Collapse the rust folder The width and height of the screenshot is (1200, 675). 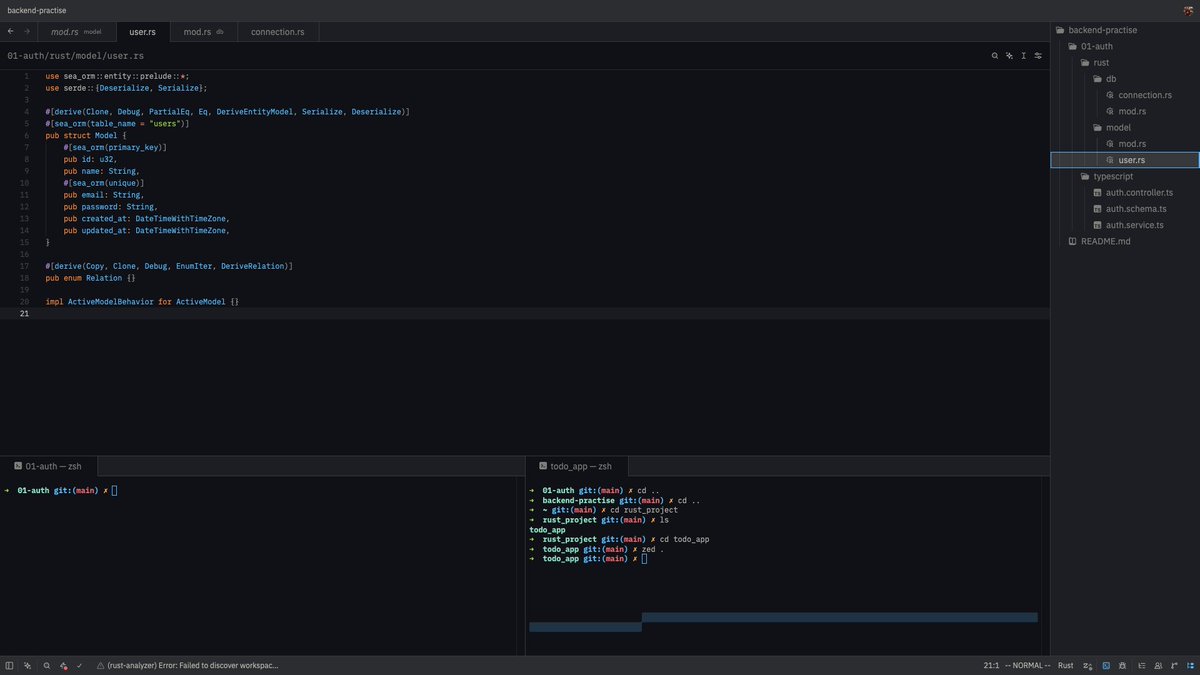point(1125,62)
